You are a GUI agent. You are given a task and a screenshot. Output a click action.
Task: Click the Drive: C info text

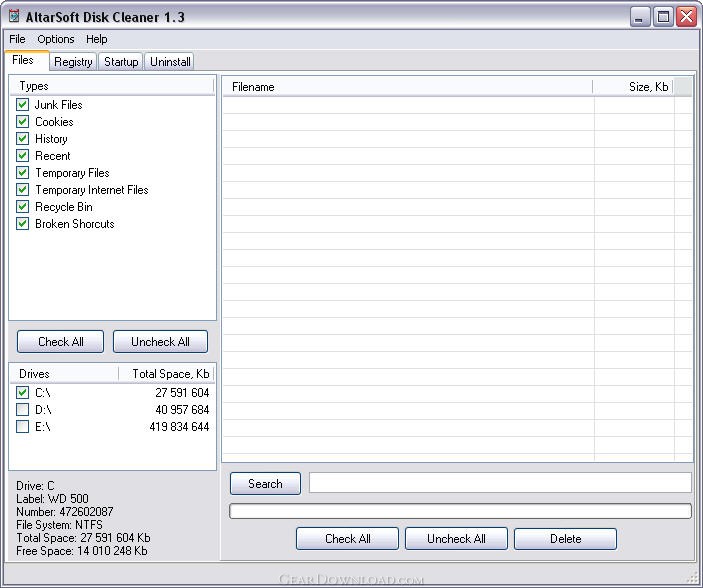(35, 486)
